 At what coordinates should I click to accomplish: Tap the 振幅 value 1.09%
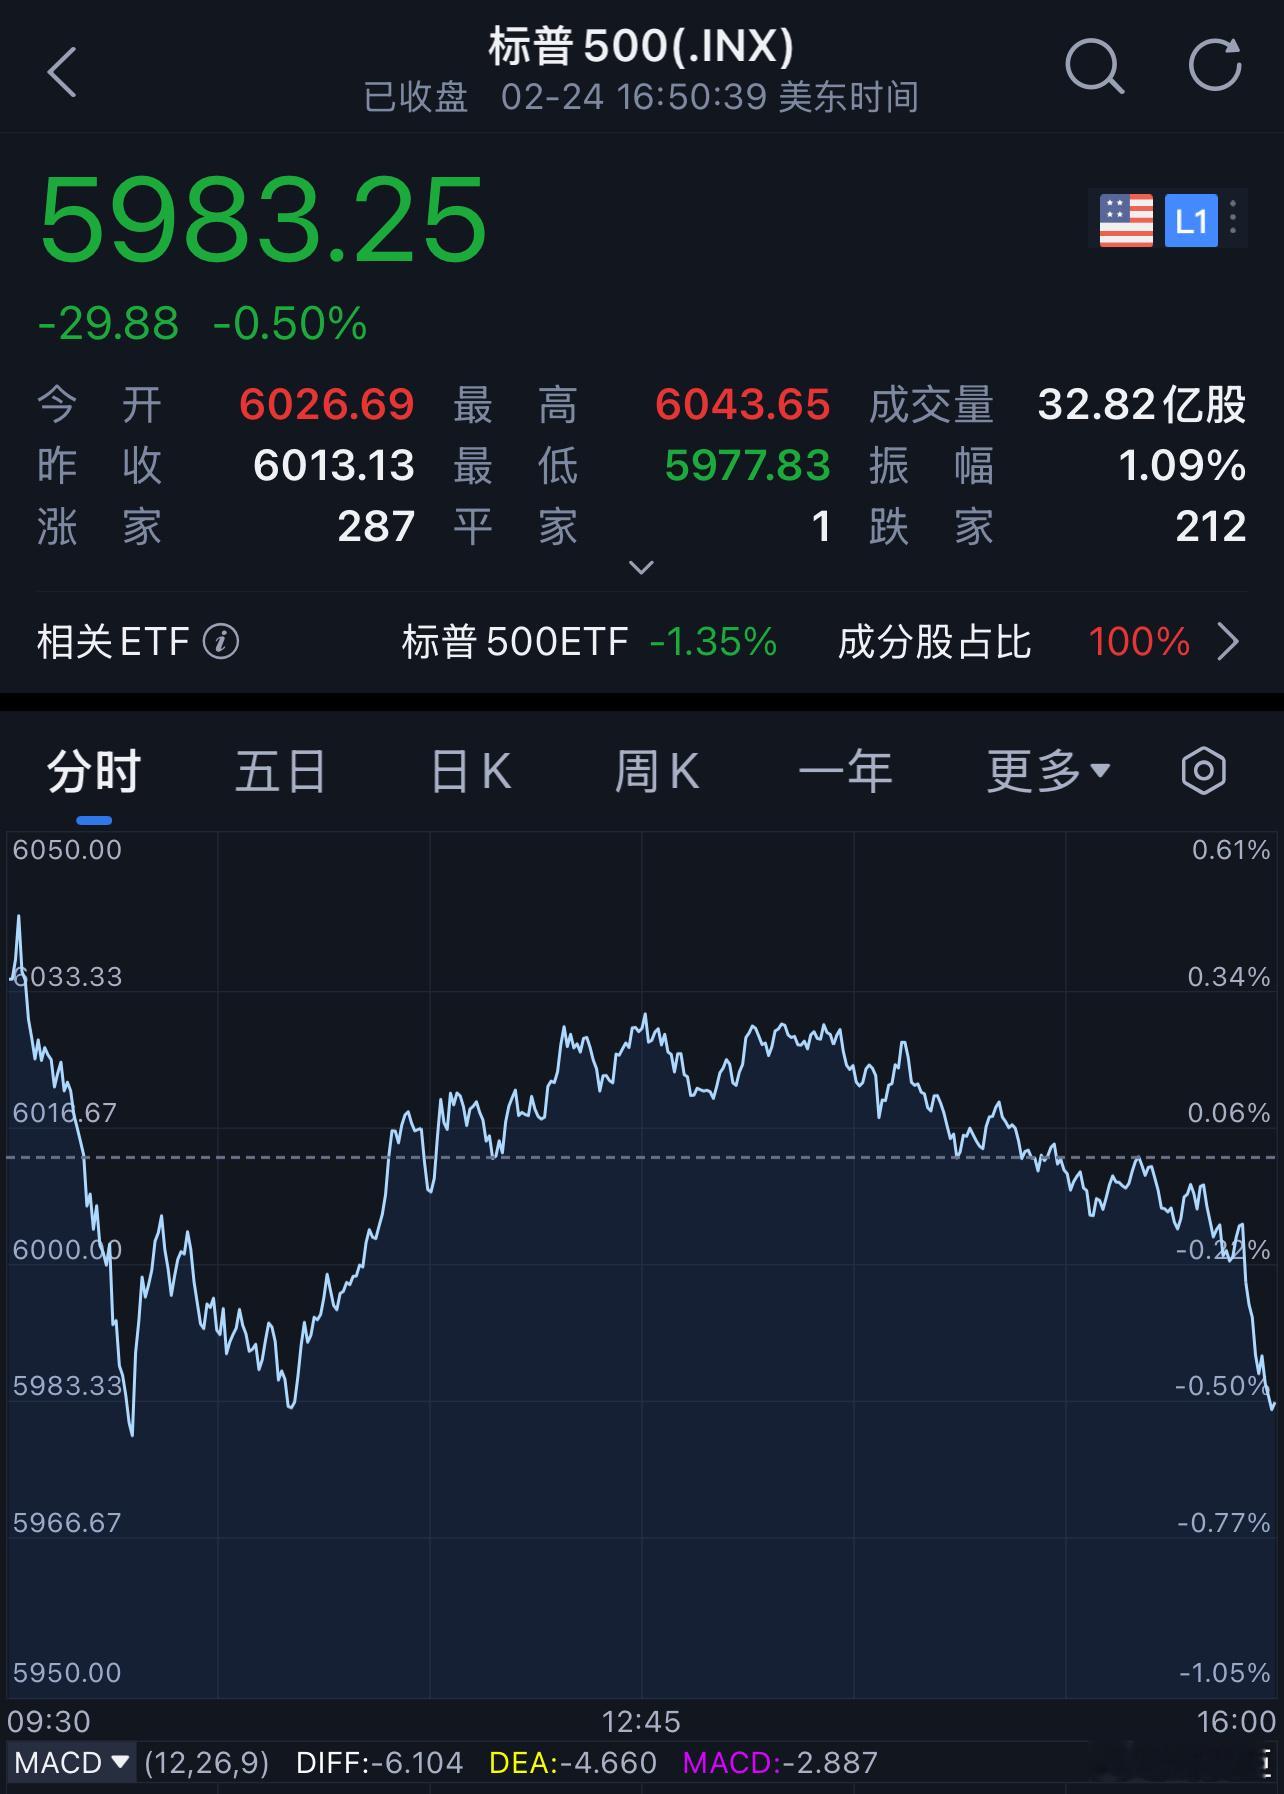pos(1182,465)
